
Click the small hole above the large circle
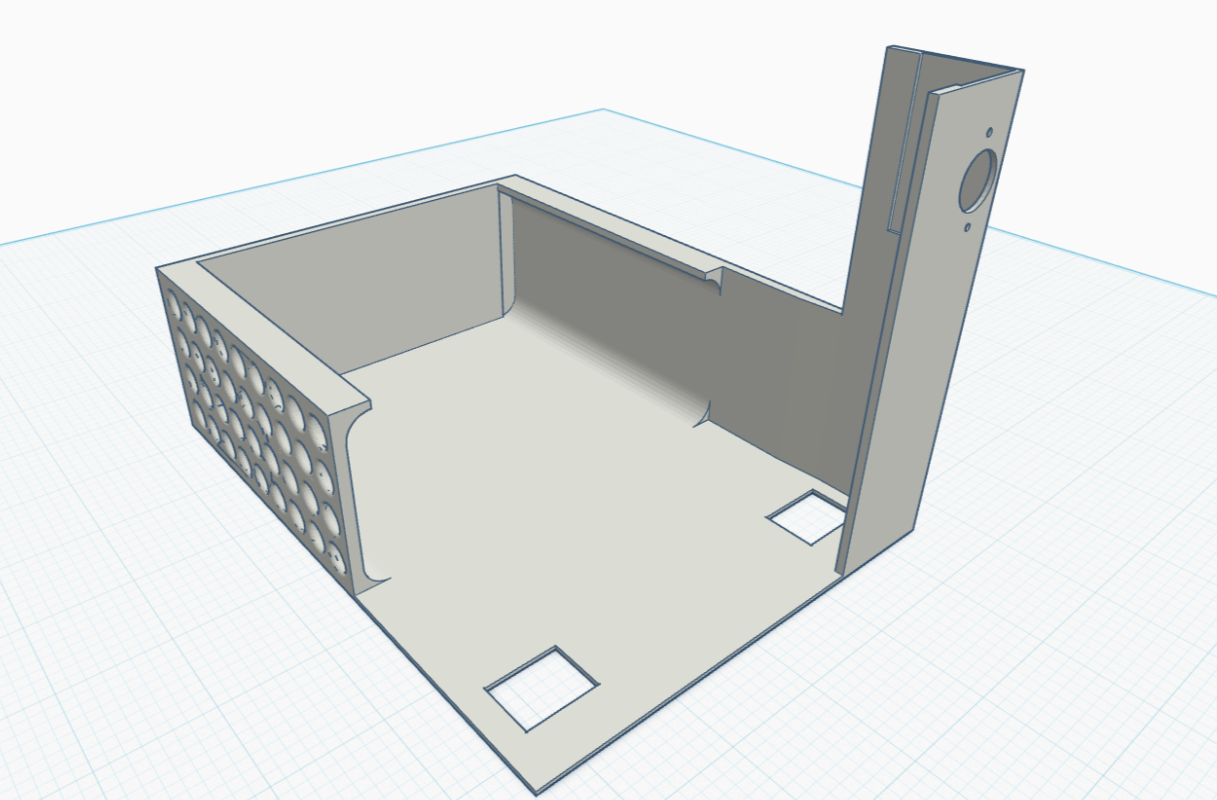click(989, 131)
